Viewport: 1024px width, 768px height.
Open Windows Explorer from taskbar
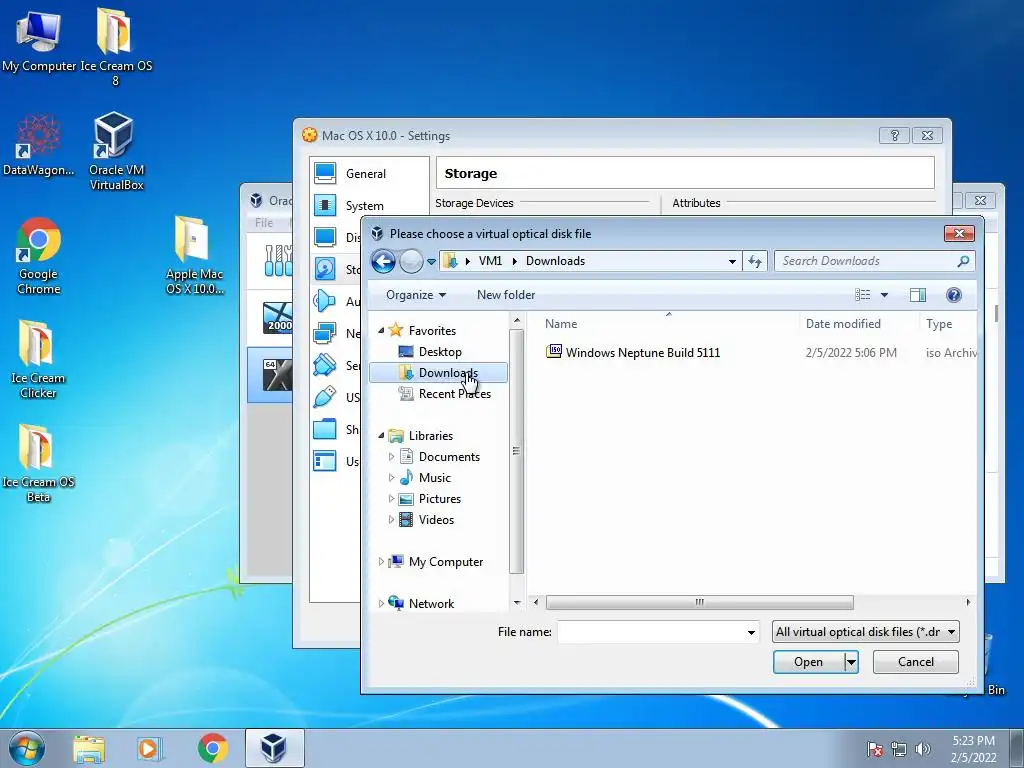click(89, 748)
